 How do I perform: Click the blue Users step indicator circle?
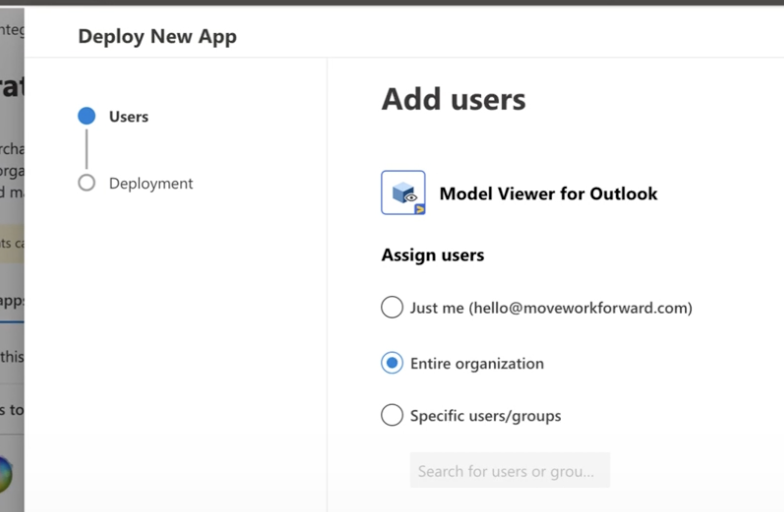[87, 116]
